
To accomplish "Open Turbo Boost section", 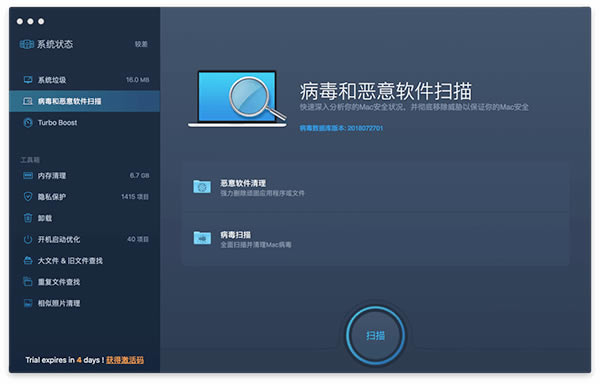I will (x=84, y=123).
